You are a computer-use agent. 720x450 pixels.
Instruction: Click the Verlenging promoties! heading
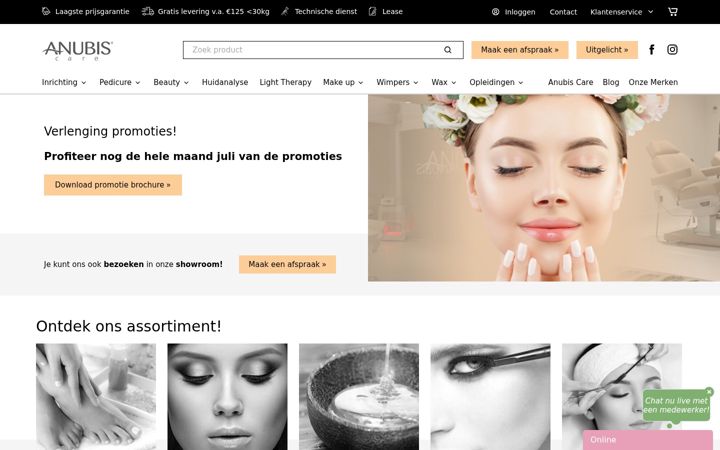click(110, 131)
